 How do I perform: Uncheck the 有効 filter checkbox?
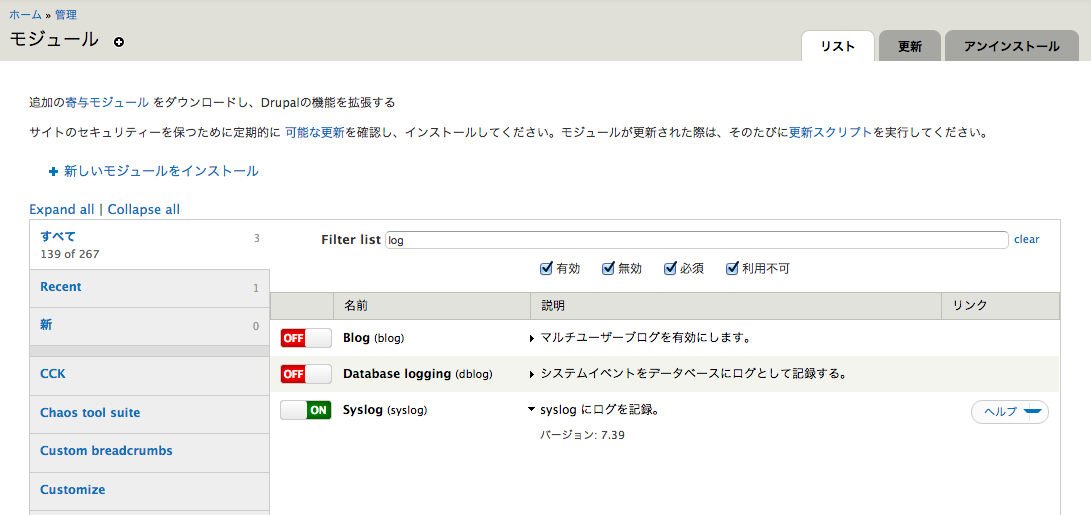click(546, 268)
